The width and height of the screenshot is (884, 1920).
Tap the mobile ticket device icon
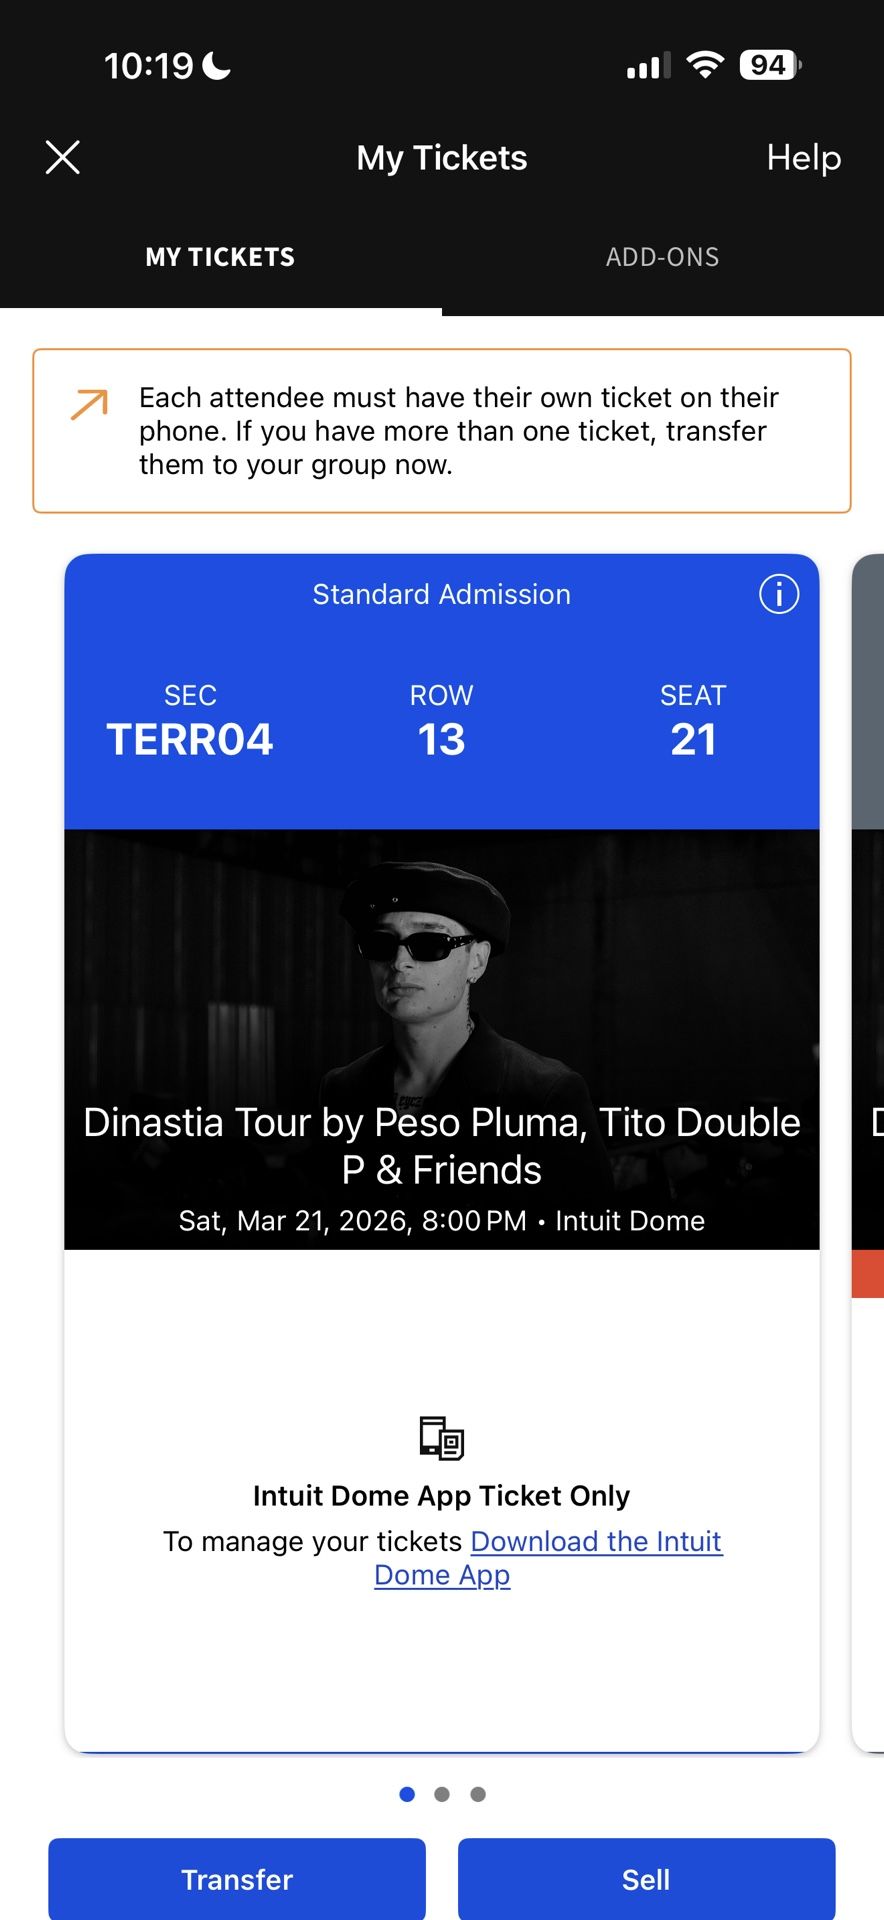(x=441, y=1438)
